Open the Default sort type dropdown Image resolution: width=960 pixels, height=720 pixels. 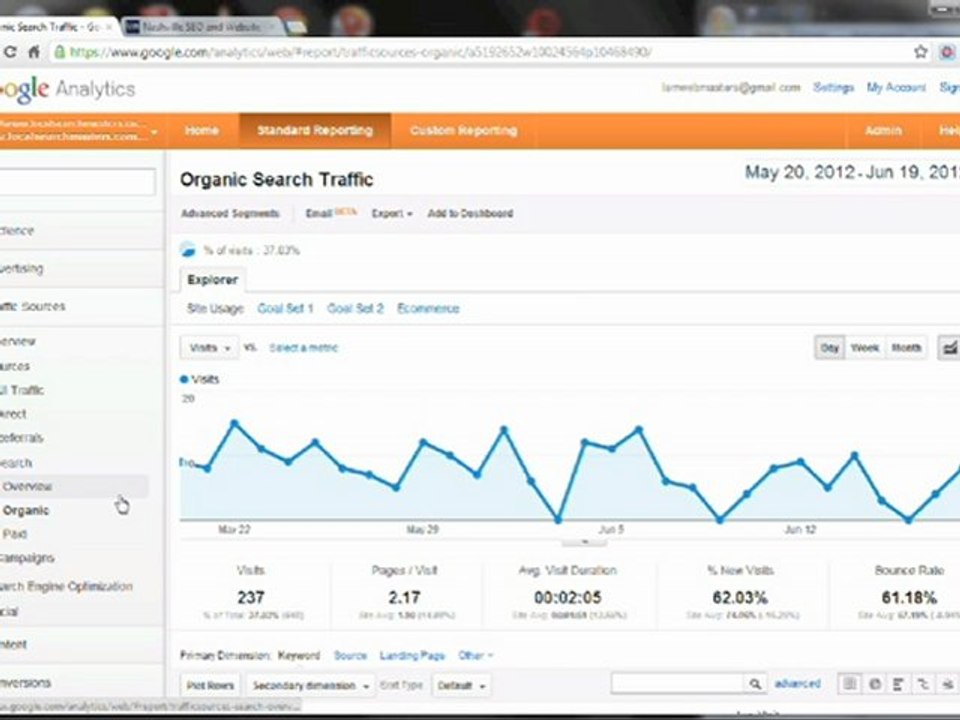coord(461,686)
